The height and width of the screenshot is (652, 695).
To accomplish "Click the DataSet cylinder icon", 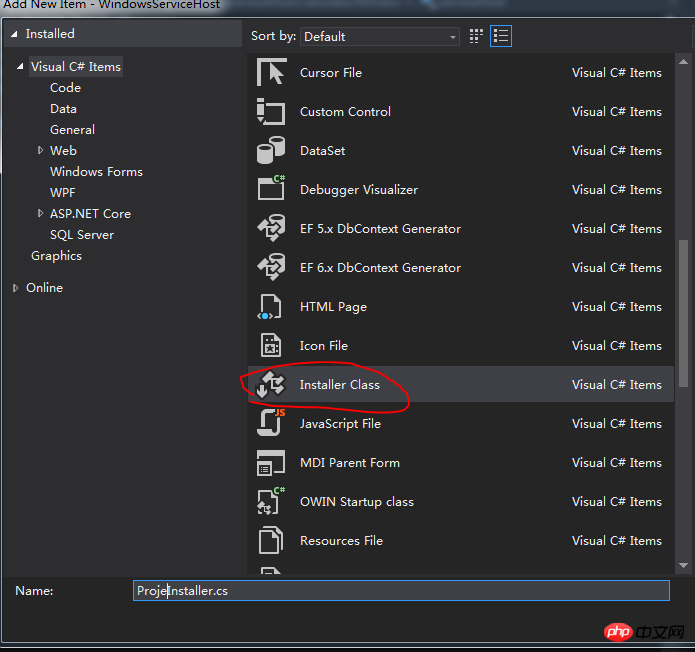I will (x=271, y=150).
